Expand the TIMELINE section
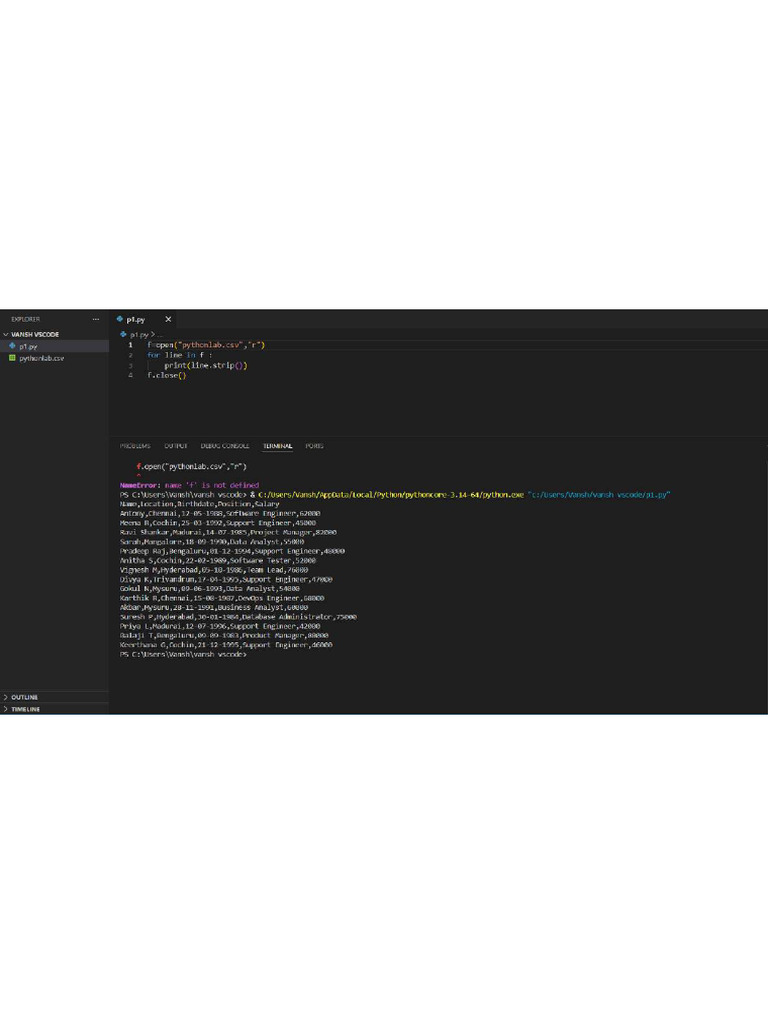 [x=25, y=709]
